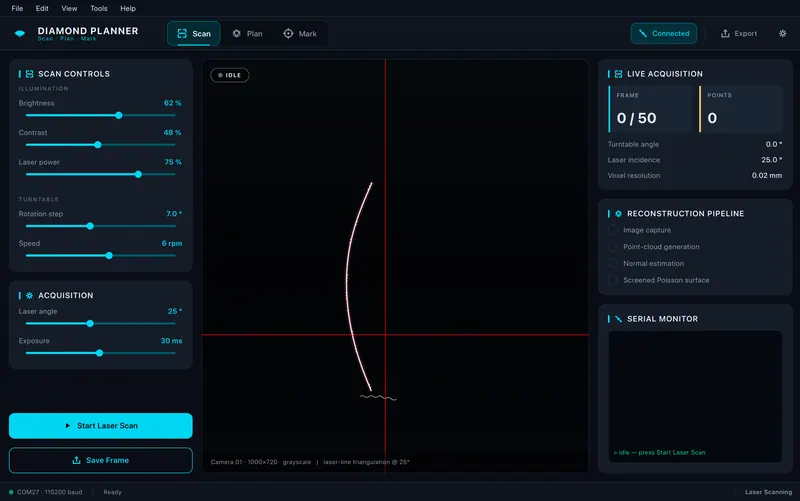Click the Speed value 6 rpm
Viewport: 800px width, 501px height.
pyautogui.click(x=171, y=243)
